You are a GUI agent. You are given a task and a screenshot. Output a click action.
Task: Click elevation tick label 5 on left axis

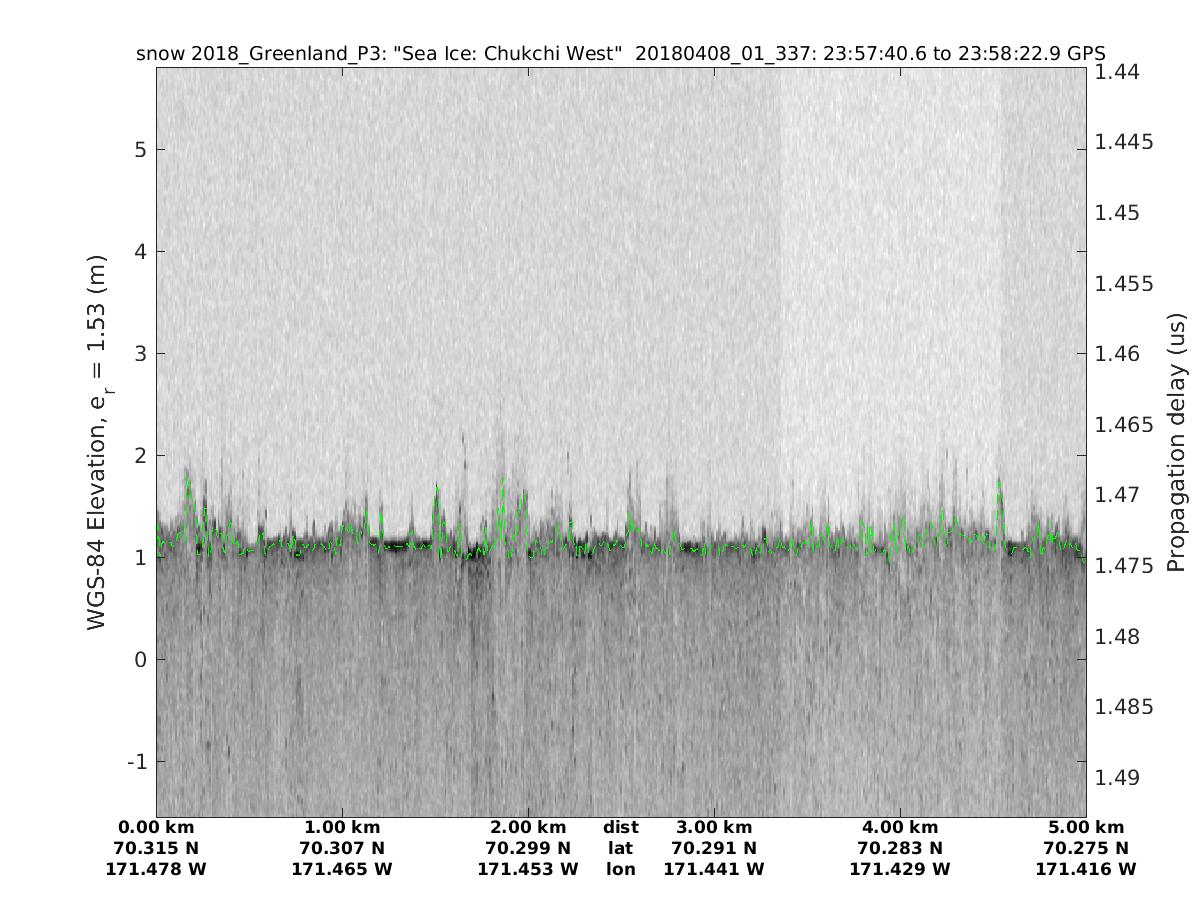(x=141, y=150)
